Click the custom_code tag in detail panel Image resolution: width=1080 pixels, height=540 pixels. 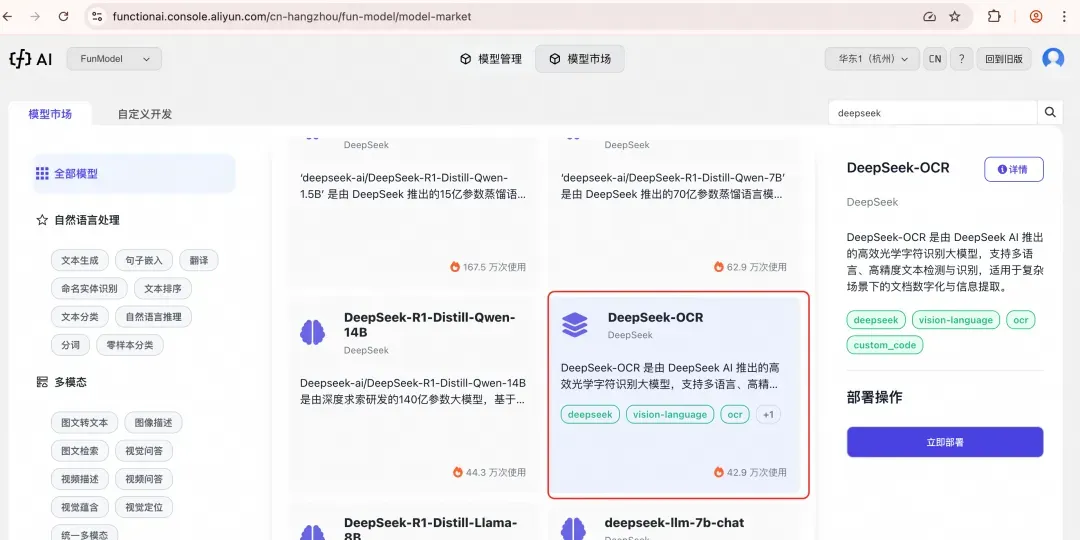(x=885, y=345)
